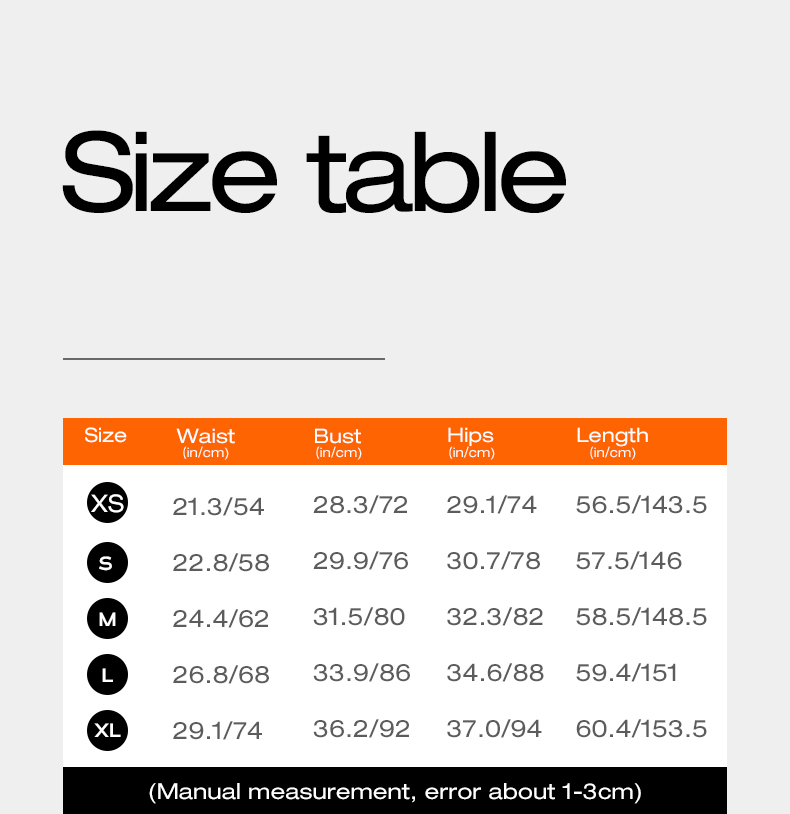This screenshot has height=814, width=790.
Task: Choose the XL size badge
Action: [107, 730]
